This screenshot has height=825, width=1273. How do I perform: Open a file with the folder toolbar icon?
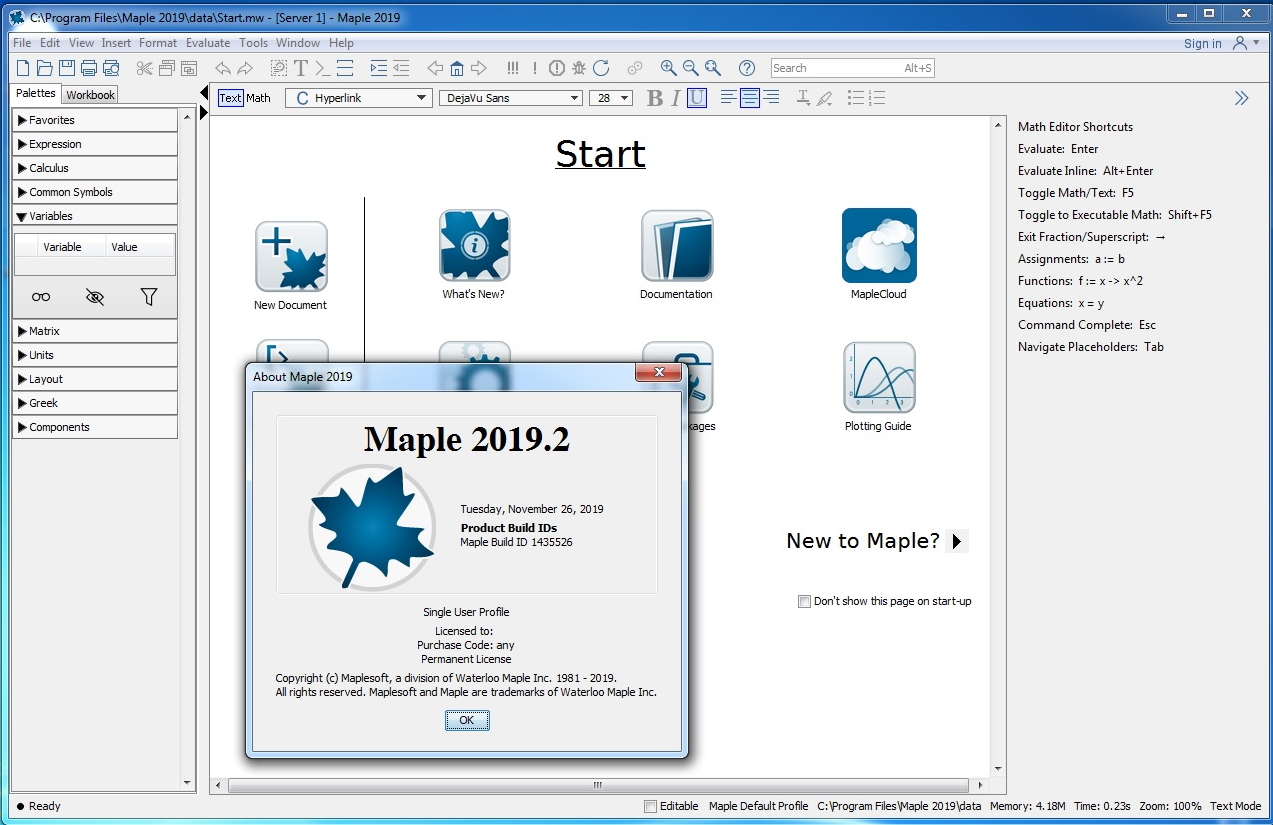[x=45, y=68]
